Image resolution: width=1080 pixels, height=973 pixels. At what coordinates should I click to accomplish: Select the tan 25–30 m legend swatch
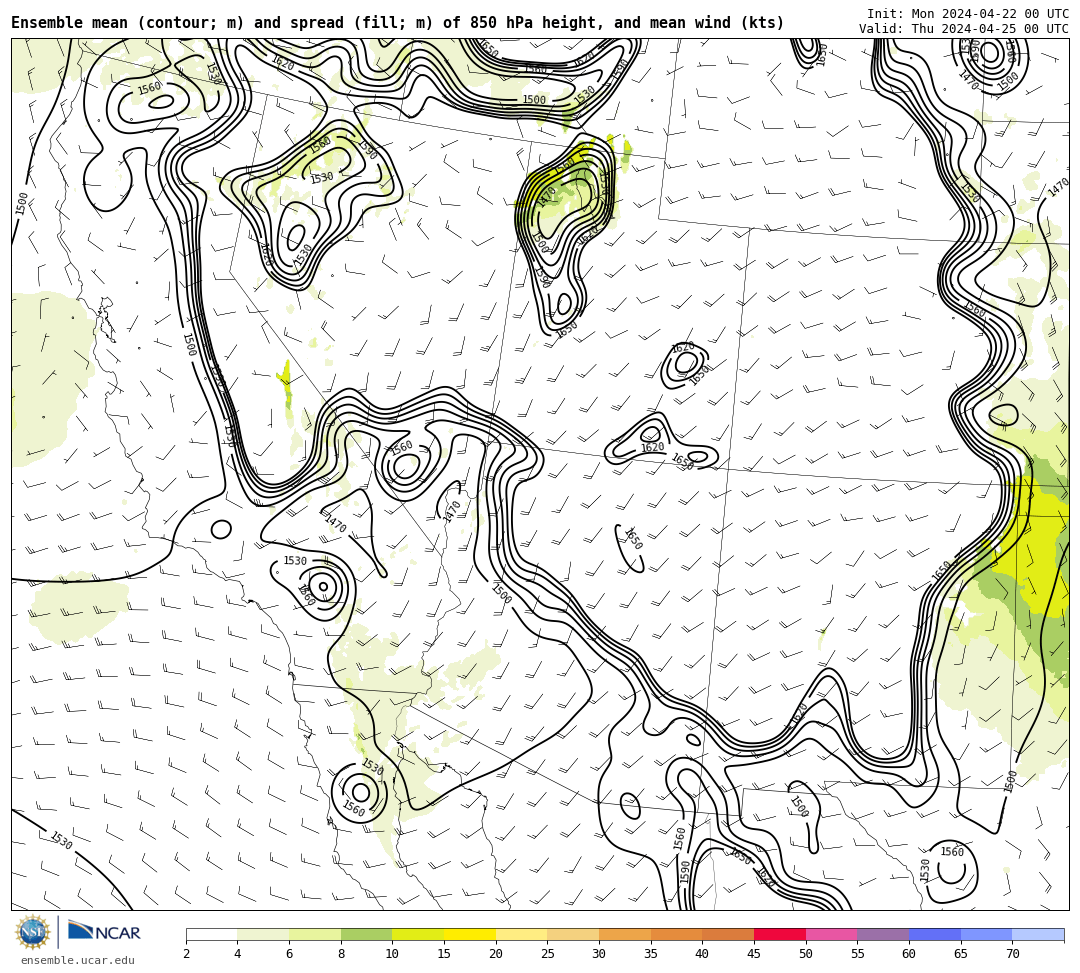573,934
